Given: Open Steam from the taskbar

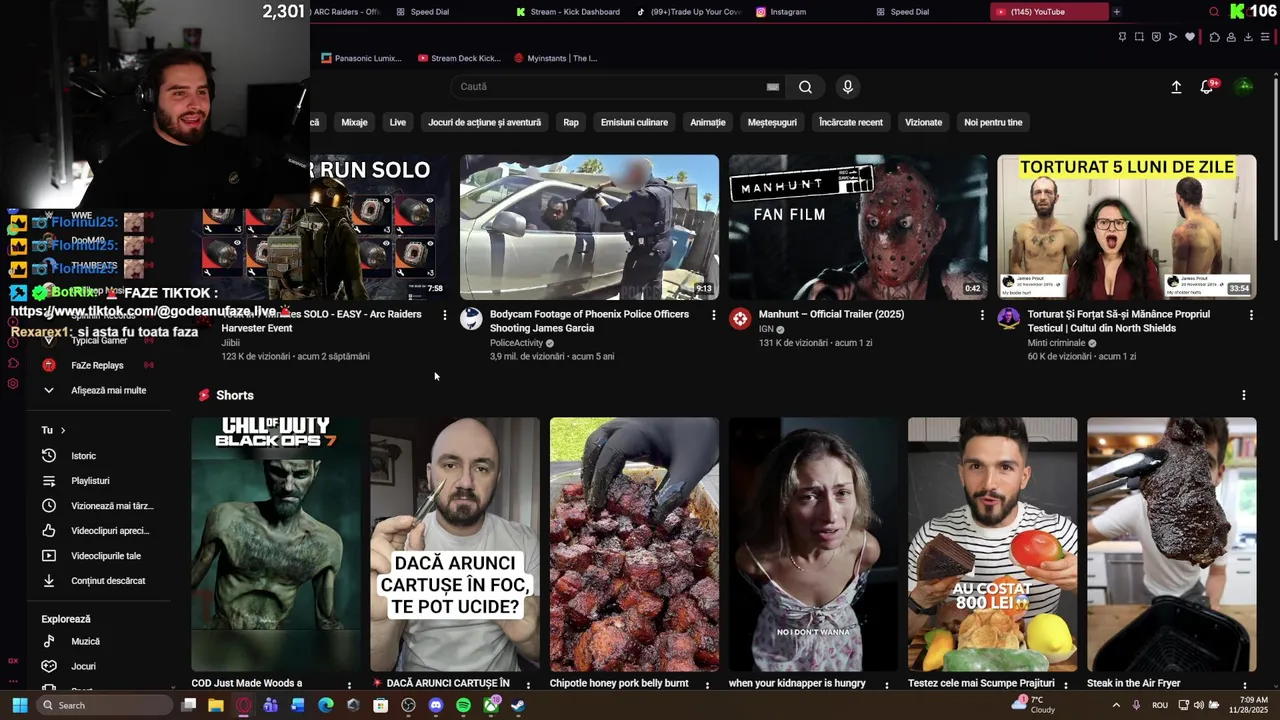Looking at the screenshot, I should (x=517, y=705).
